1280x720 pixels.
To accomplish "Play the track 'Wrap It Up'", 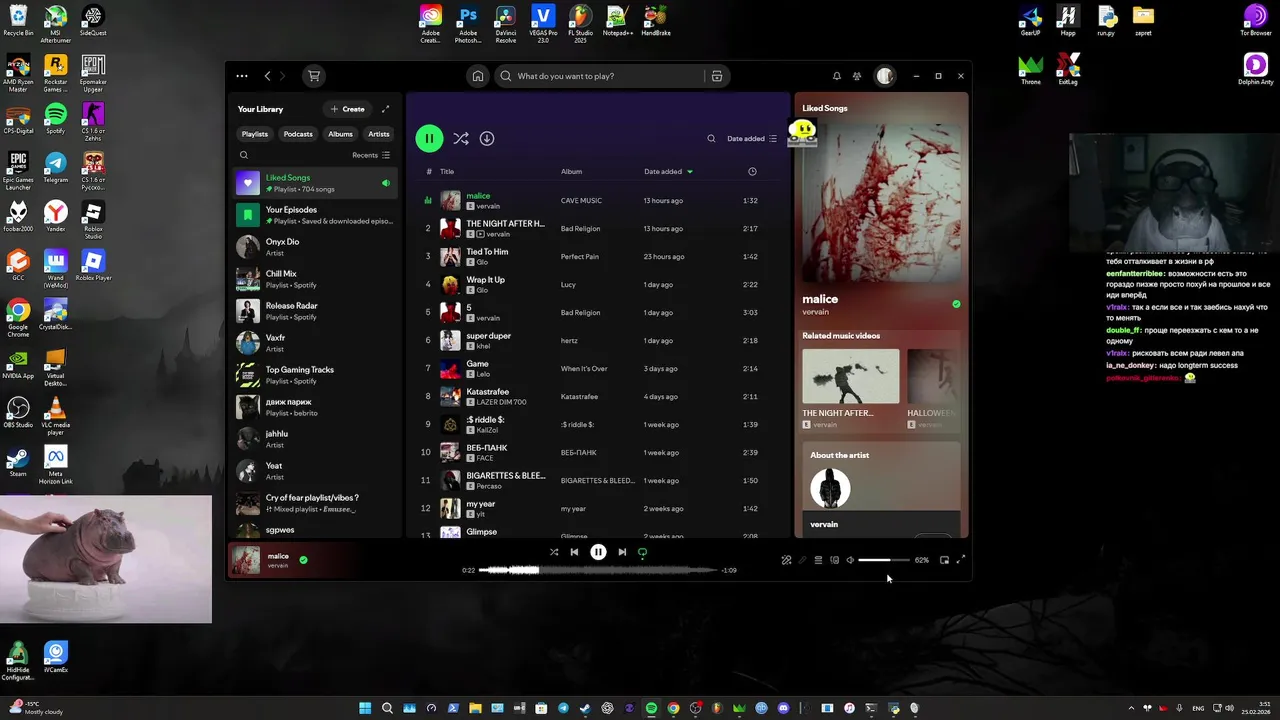I will point(485,280).
